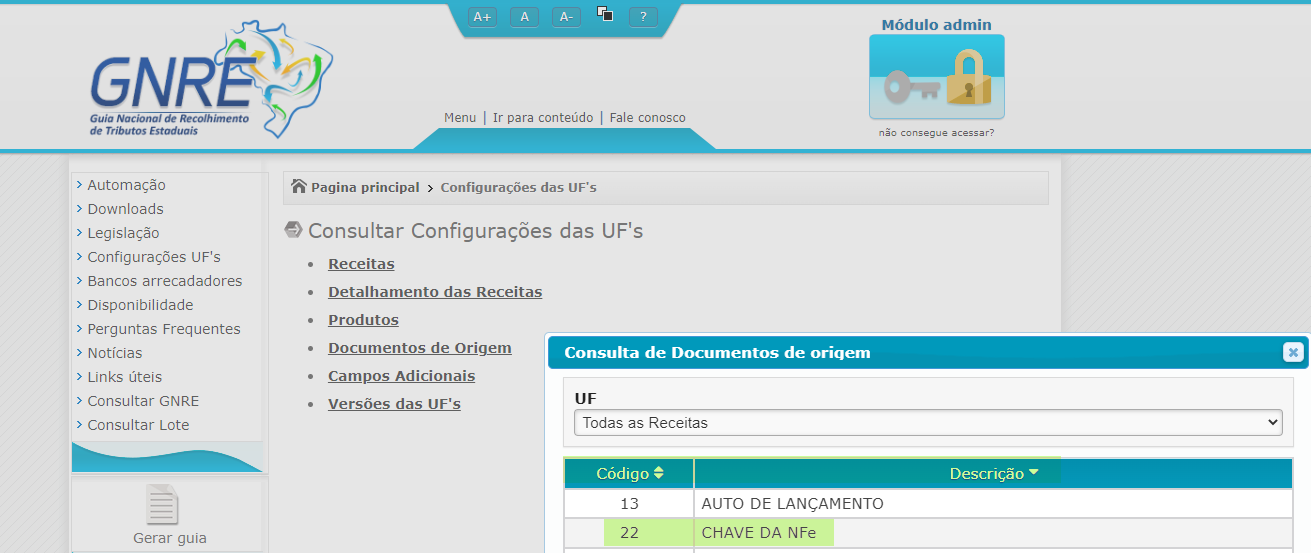Click code cell 22
This screenshot has width=1311, height=553.
(x=629, y=533)
